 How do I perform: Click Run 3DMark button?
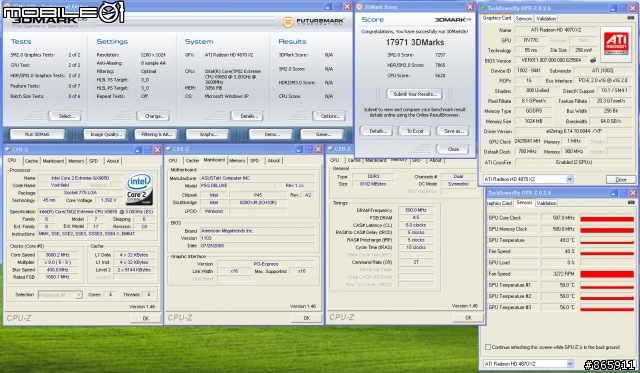(37, 134)
